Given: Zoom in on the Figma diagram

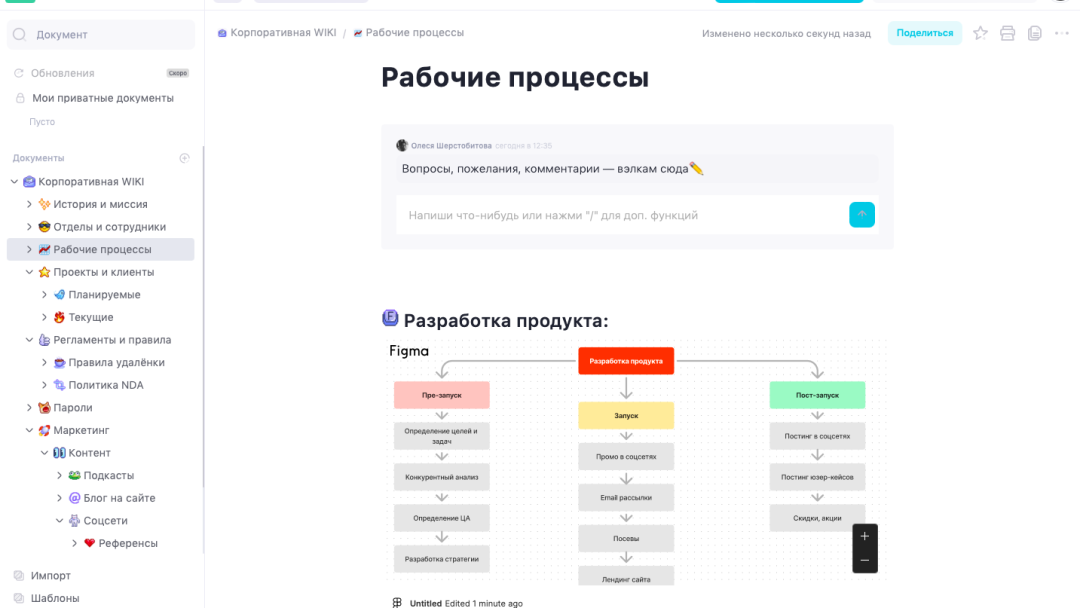Looking at the screenshot, I should tap(864, 536).
